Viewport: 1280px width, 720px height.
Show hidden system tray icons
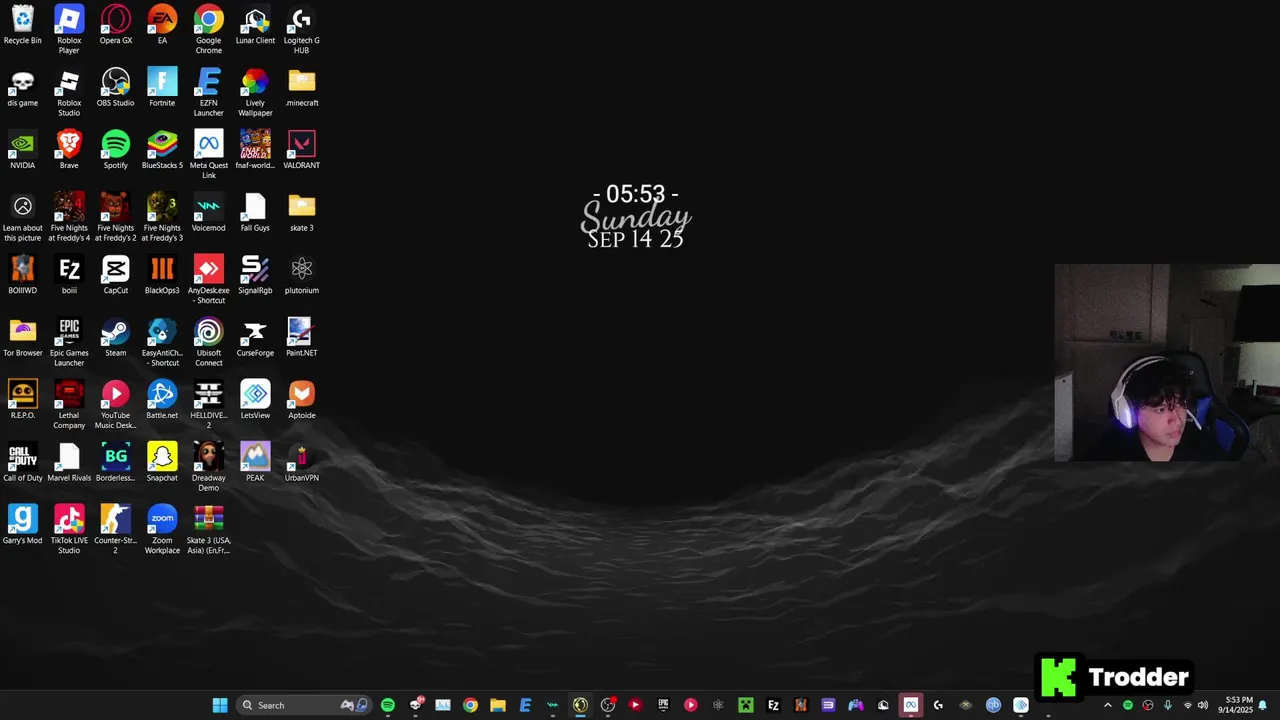point(1107,705)
